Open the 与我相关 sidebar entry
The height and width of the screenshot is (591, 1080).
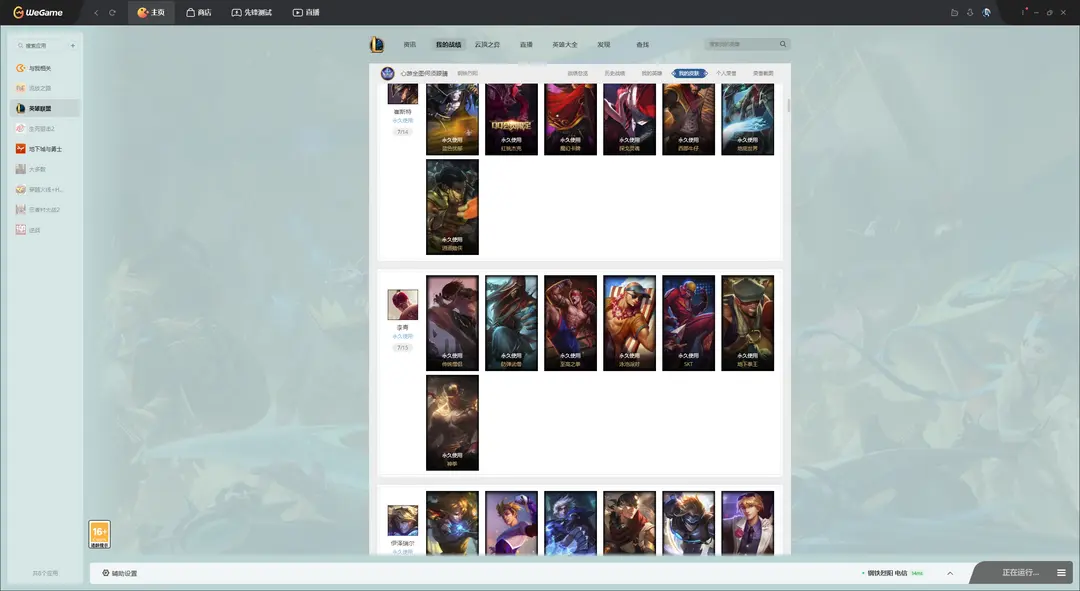45,68
